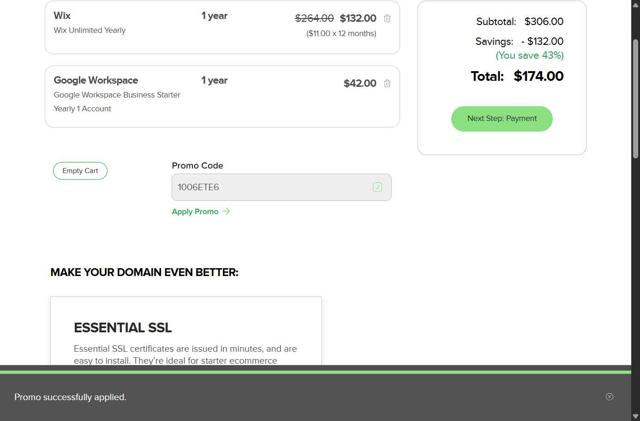Click the struck-through $264.00 price
The width and height of the screenshot is (640, 421).
pos(314,18)
